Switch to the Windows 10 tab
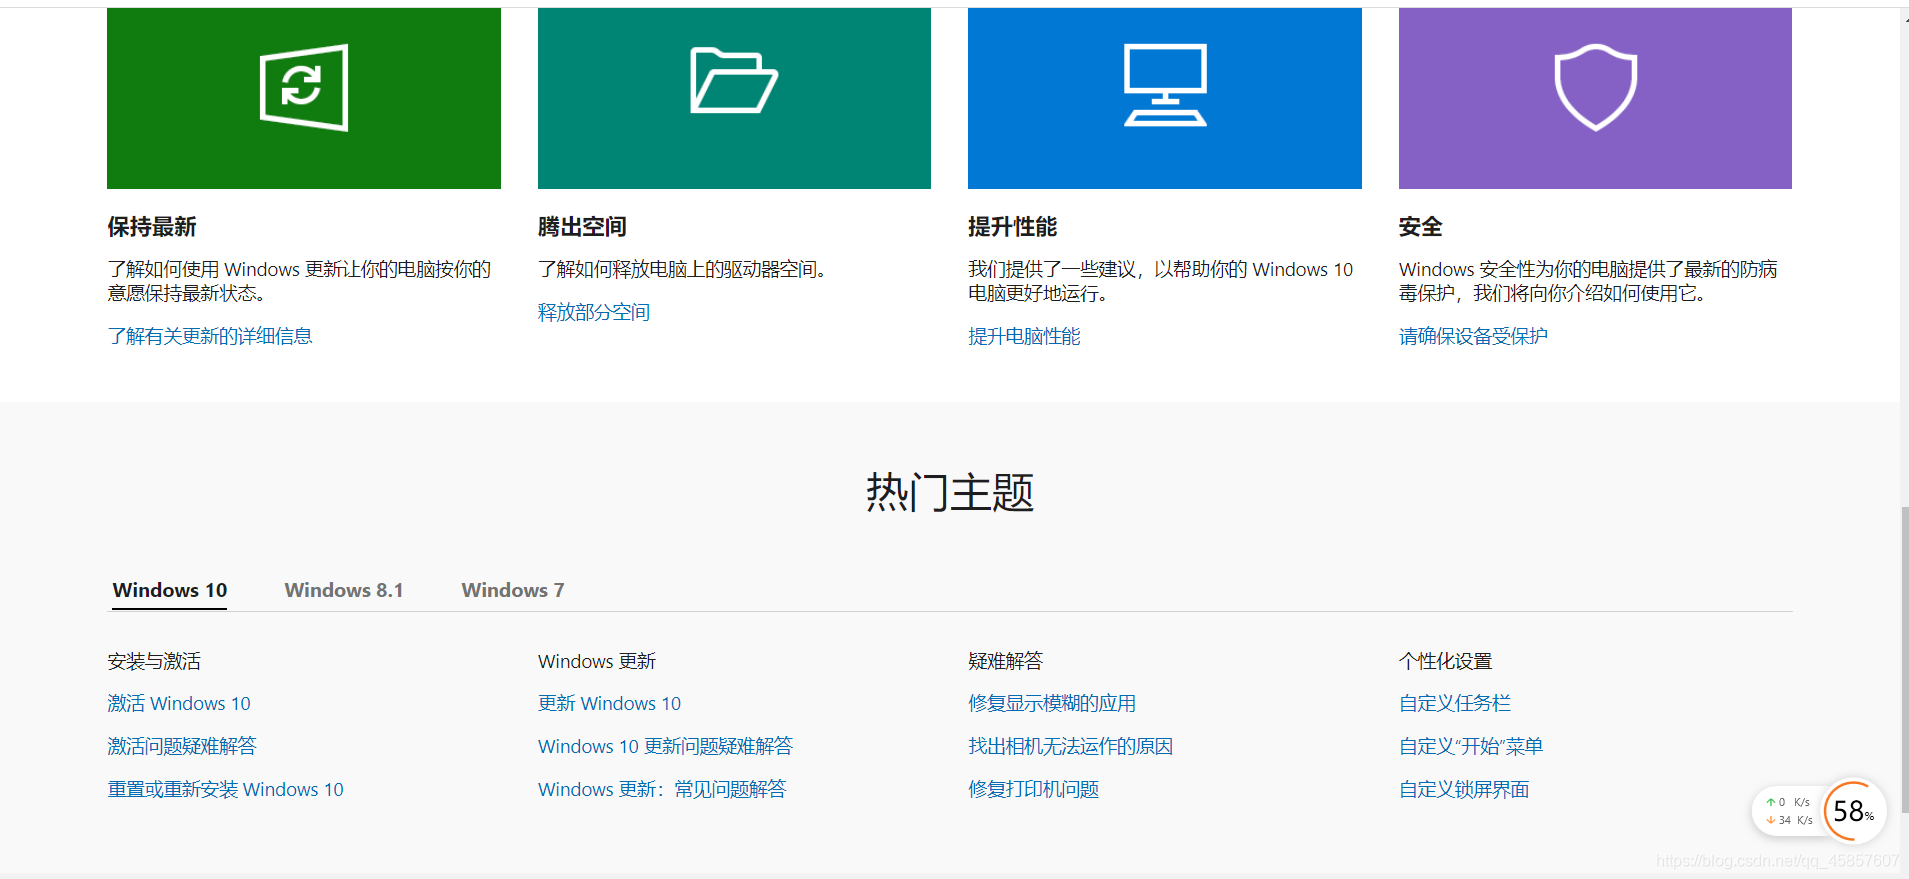Screen dimensions: 1909x879 click(170, 590)
